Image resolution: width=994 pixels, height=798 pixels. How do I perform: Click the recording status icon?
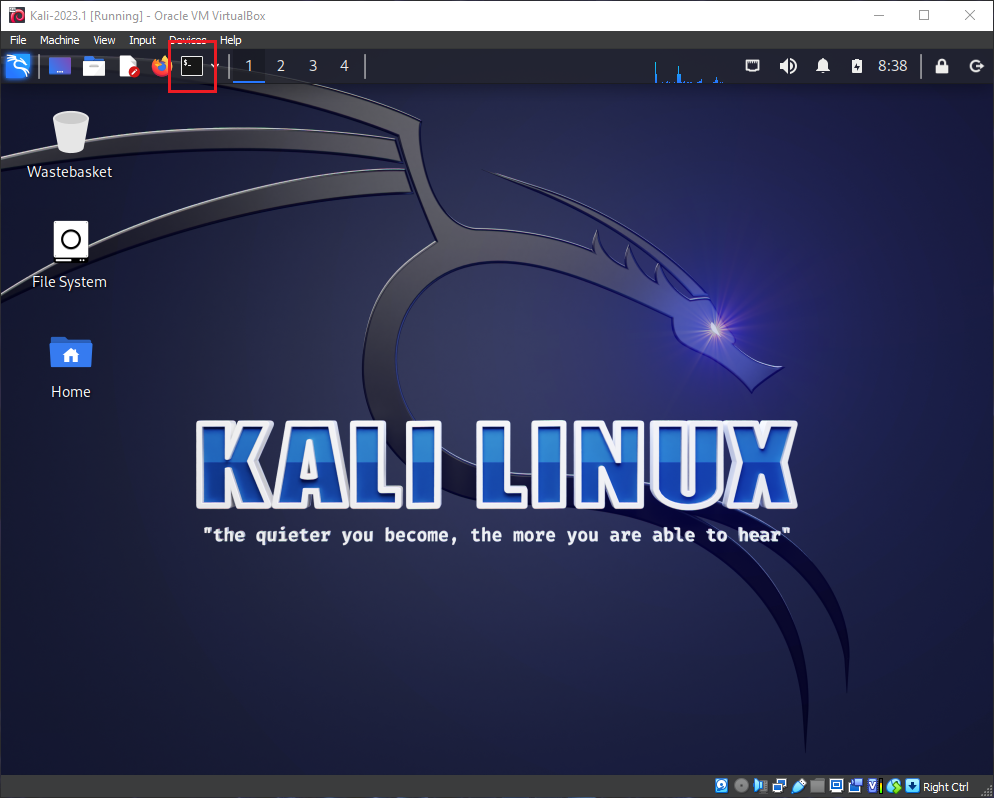(x=856, y=786)
